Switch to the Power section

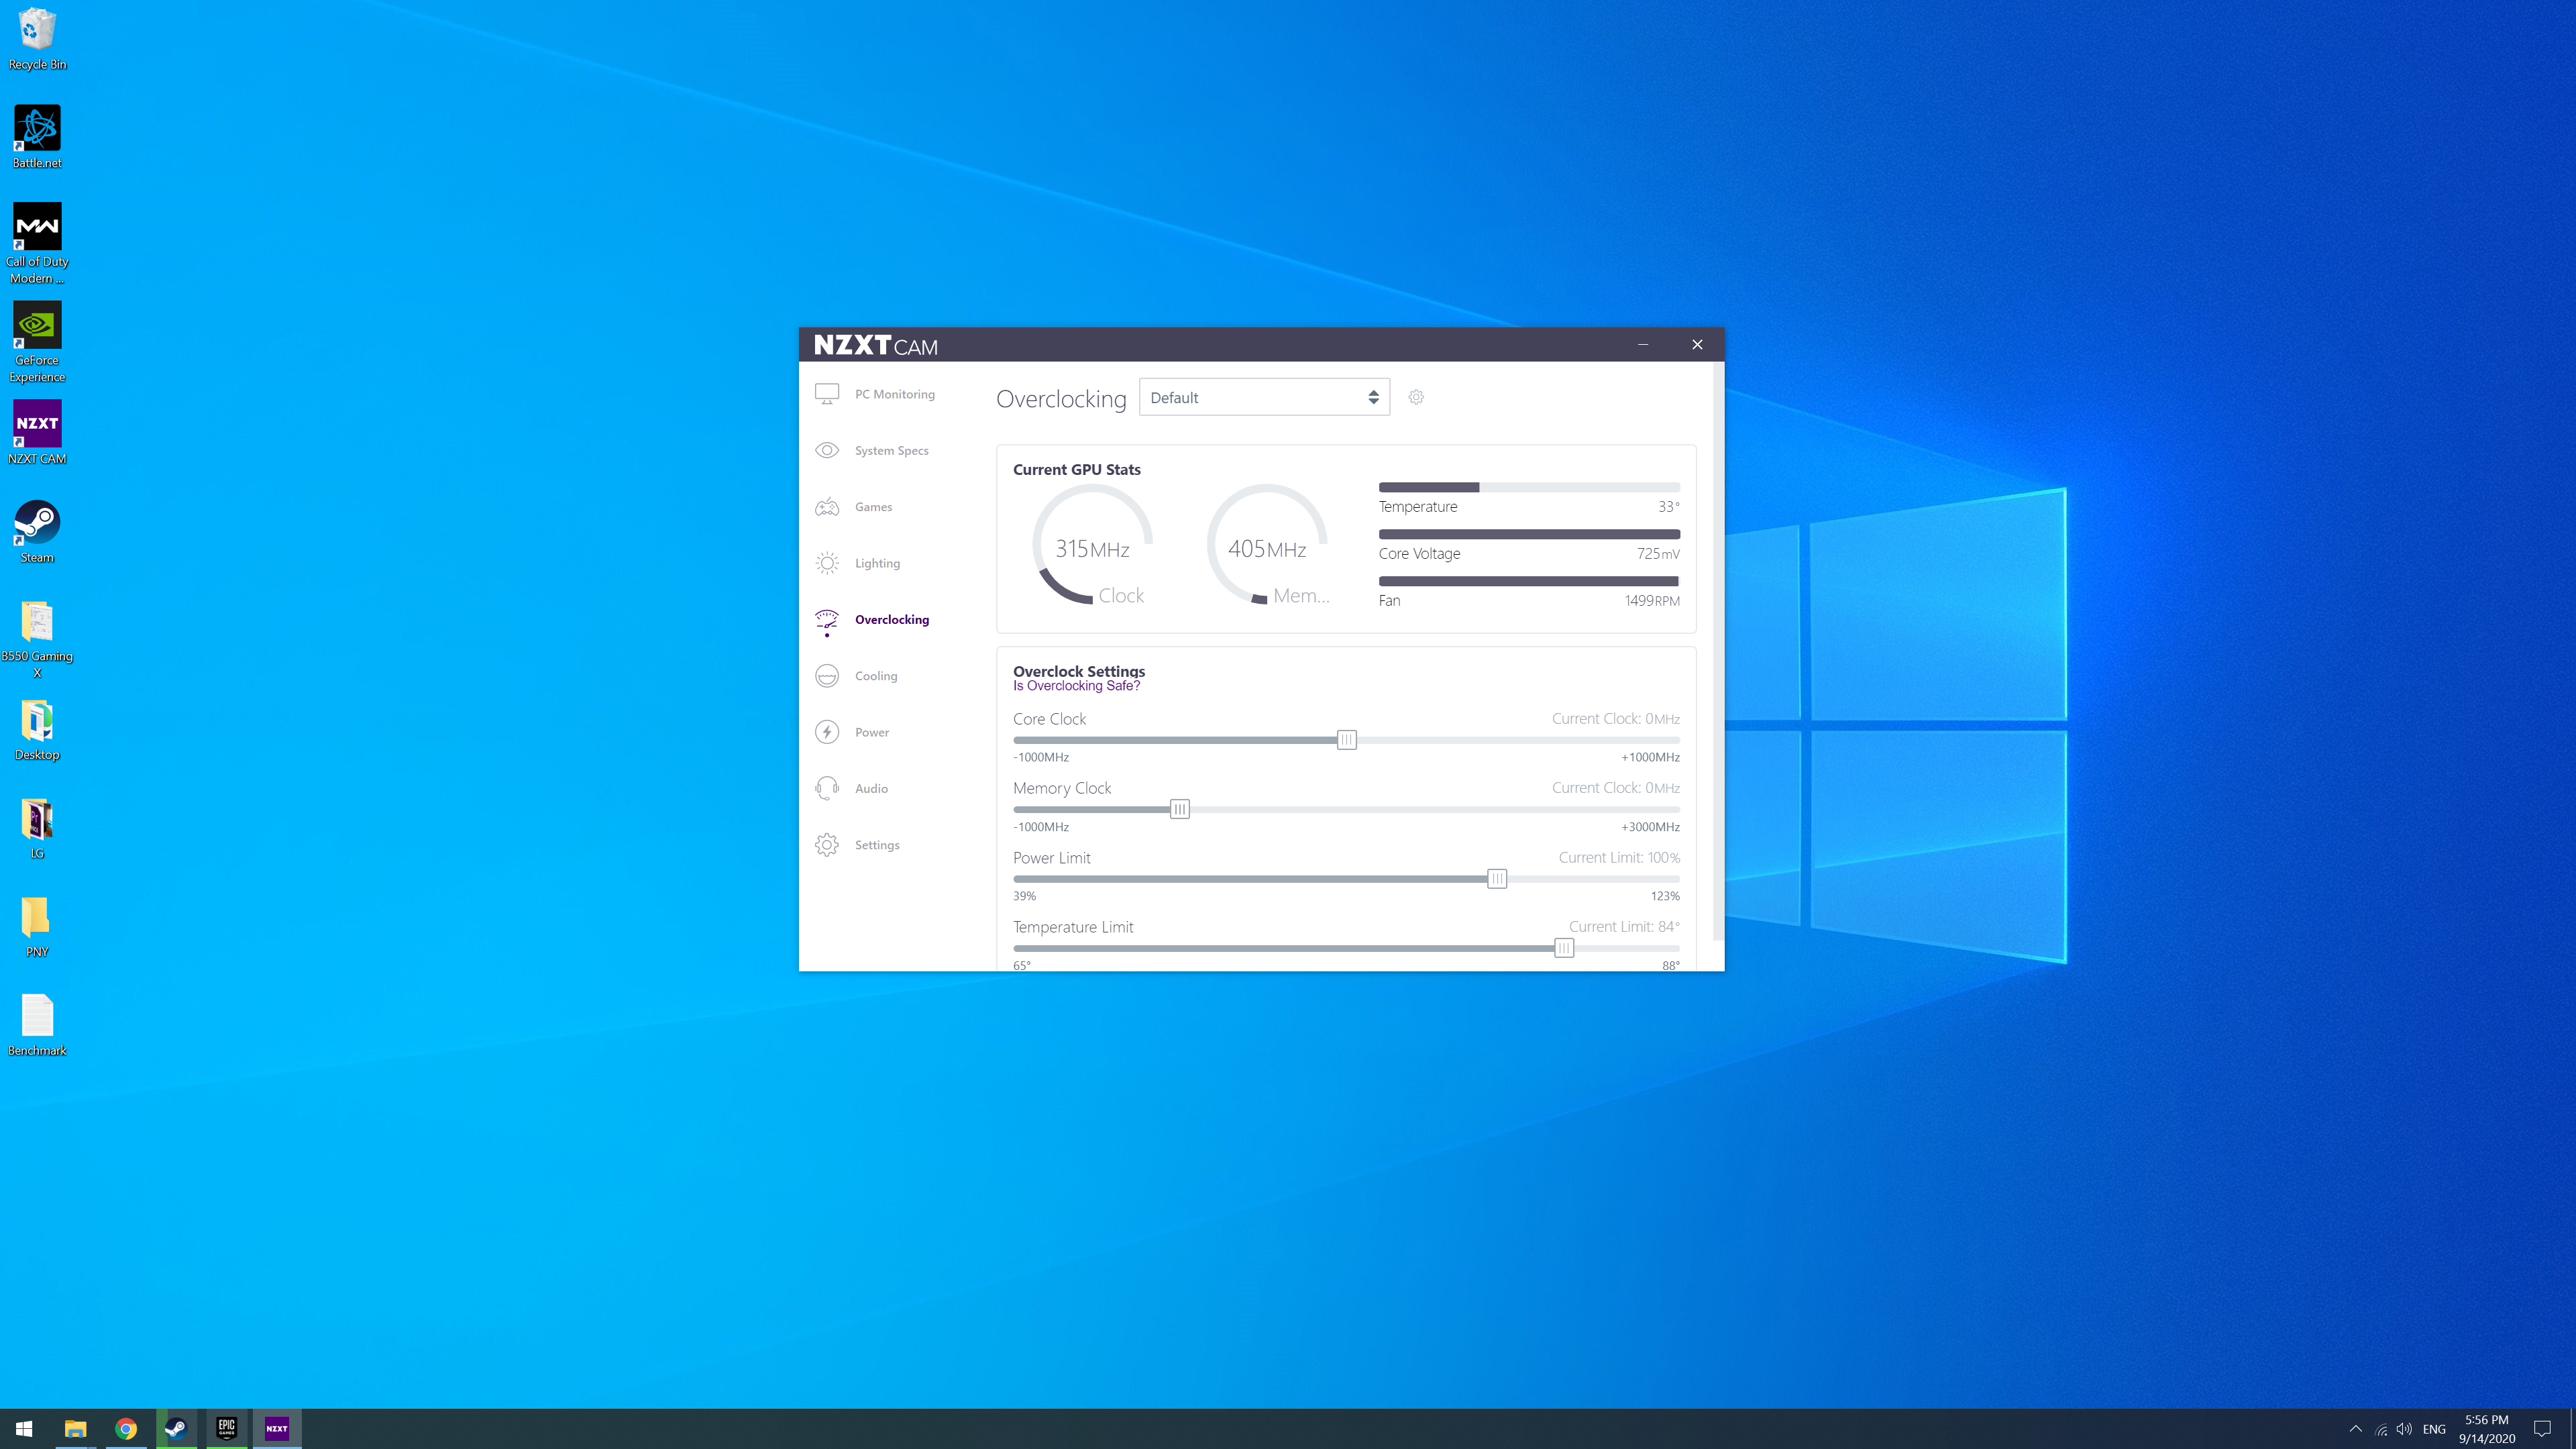(872, 732)
